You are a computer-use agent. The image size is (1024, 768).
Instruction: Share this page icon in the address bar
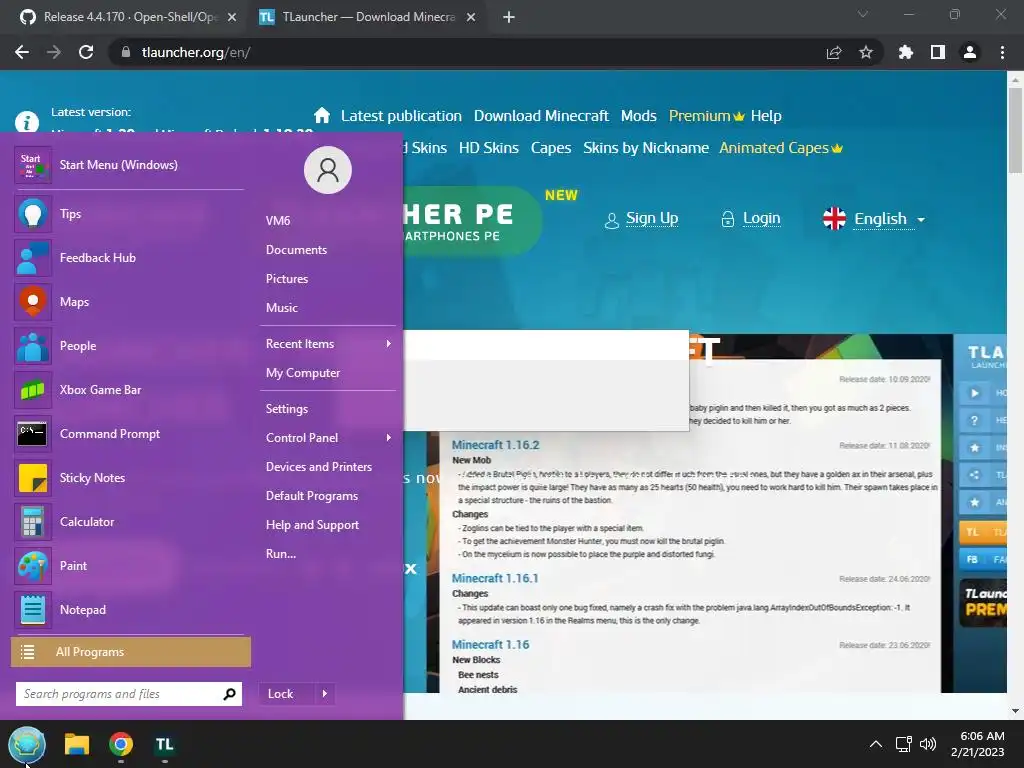click(834, 52)
